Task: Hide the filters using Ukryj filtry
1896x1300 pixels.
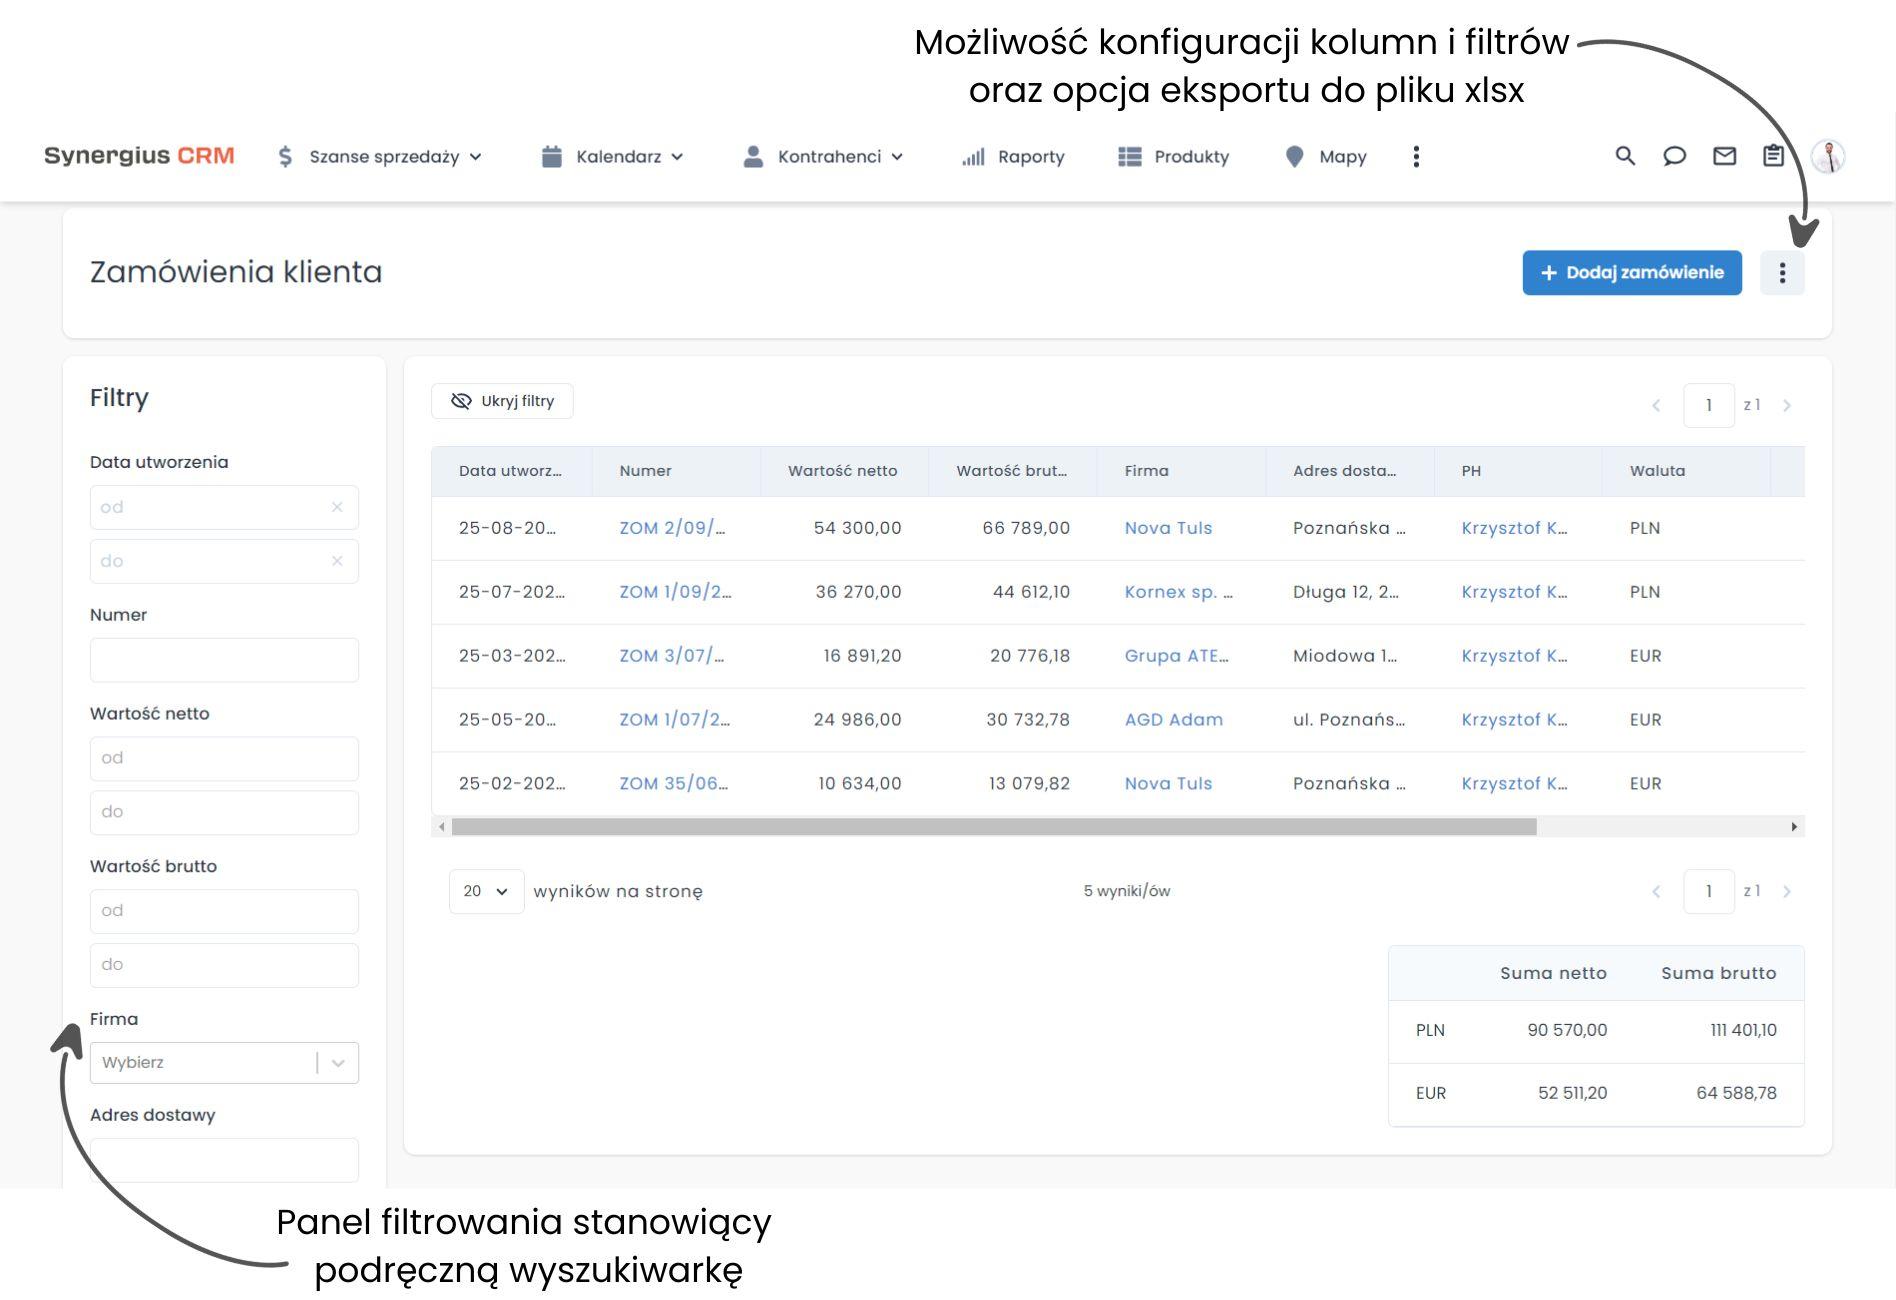Action: click(501, 400)
